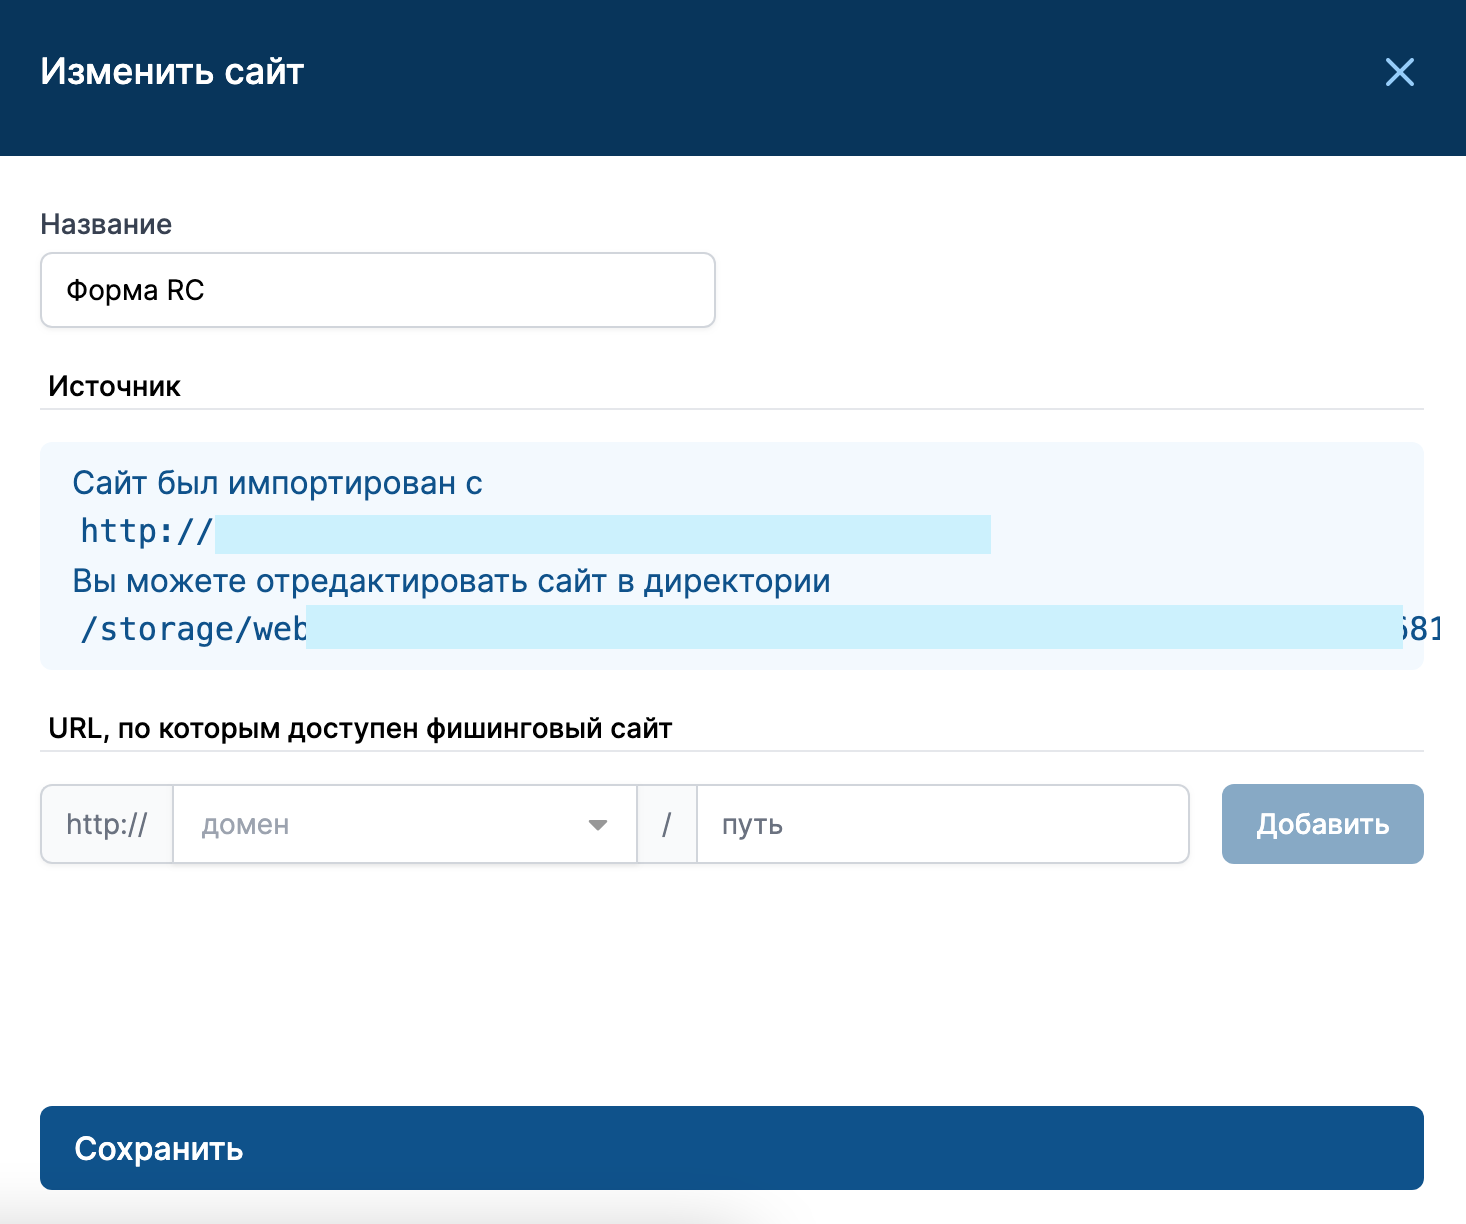Click the truncated end of storage path
The width and height of the screenshot is (1466, 1224).
1421,629
